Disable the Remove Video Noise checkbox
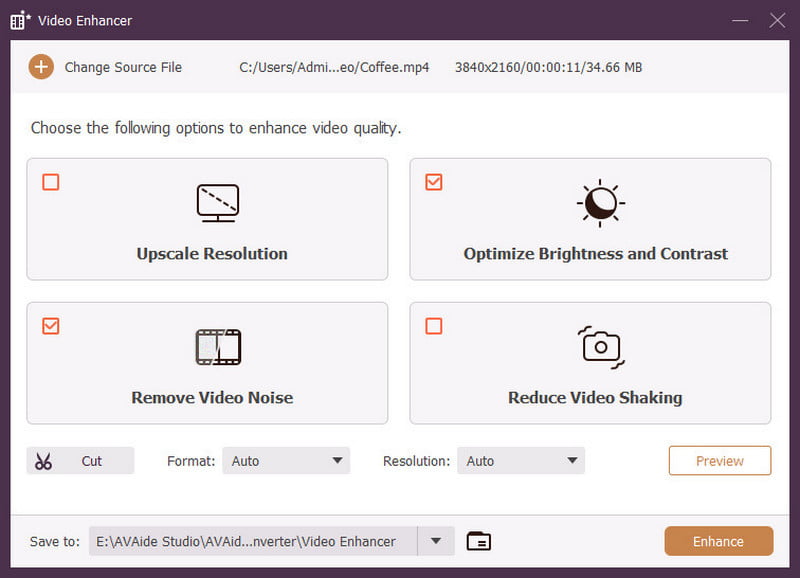 point(50,326)
